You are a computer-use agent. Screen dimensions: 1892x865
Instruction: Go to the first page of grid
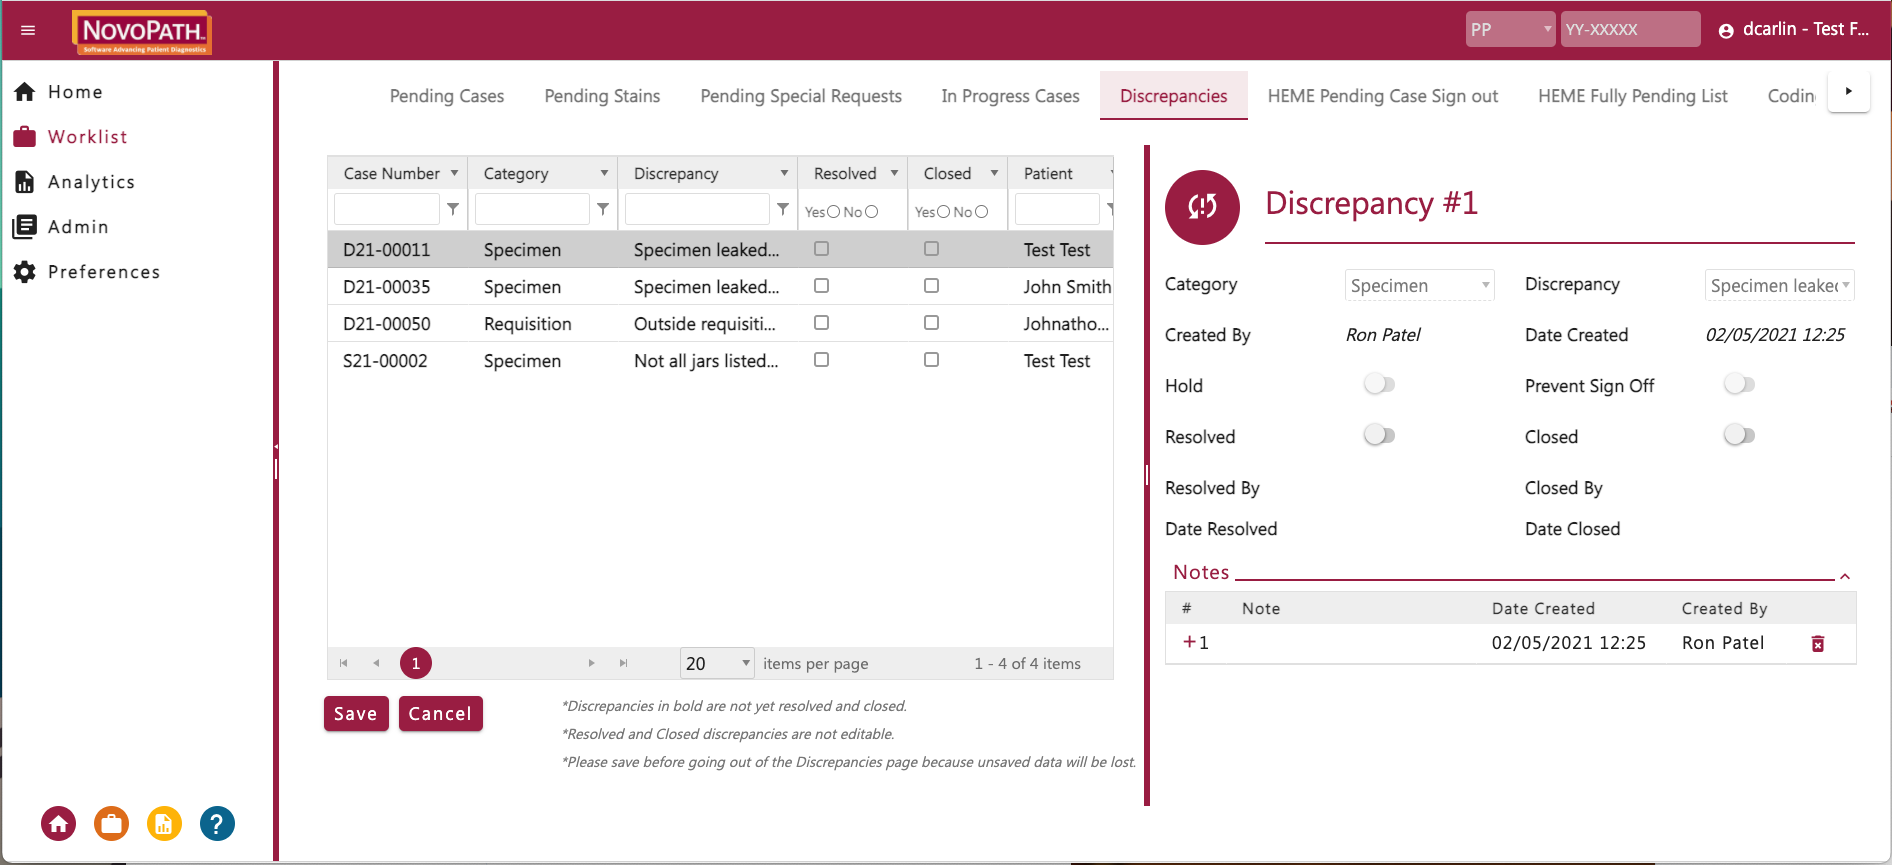344,663
